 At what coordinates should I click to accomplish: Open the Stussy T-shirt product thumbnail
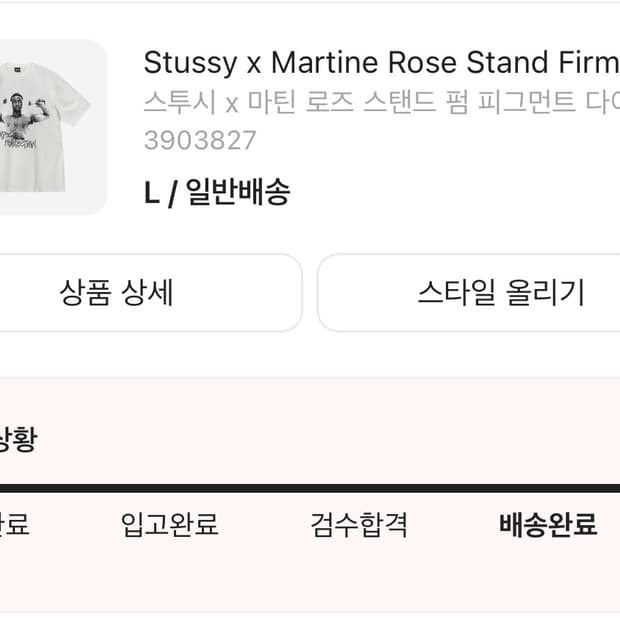(50, 127)
